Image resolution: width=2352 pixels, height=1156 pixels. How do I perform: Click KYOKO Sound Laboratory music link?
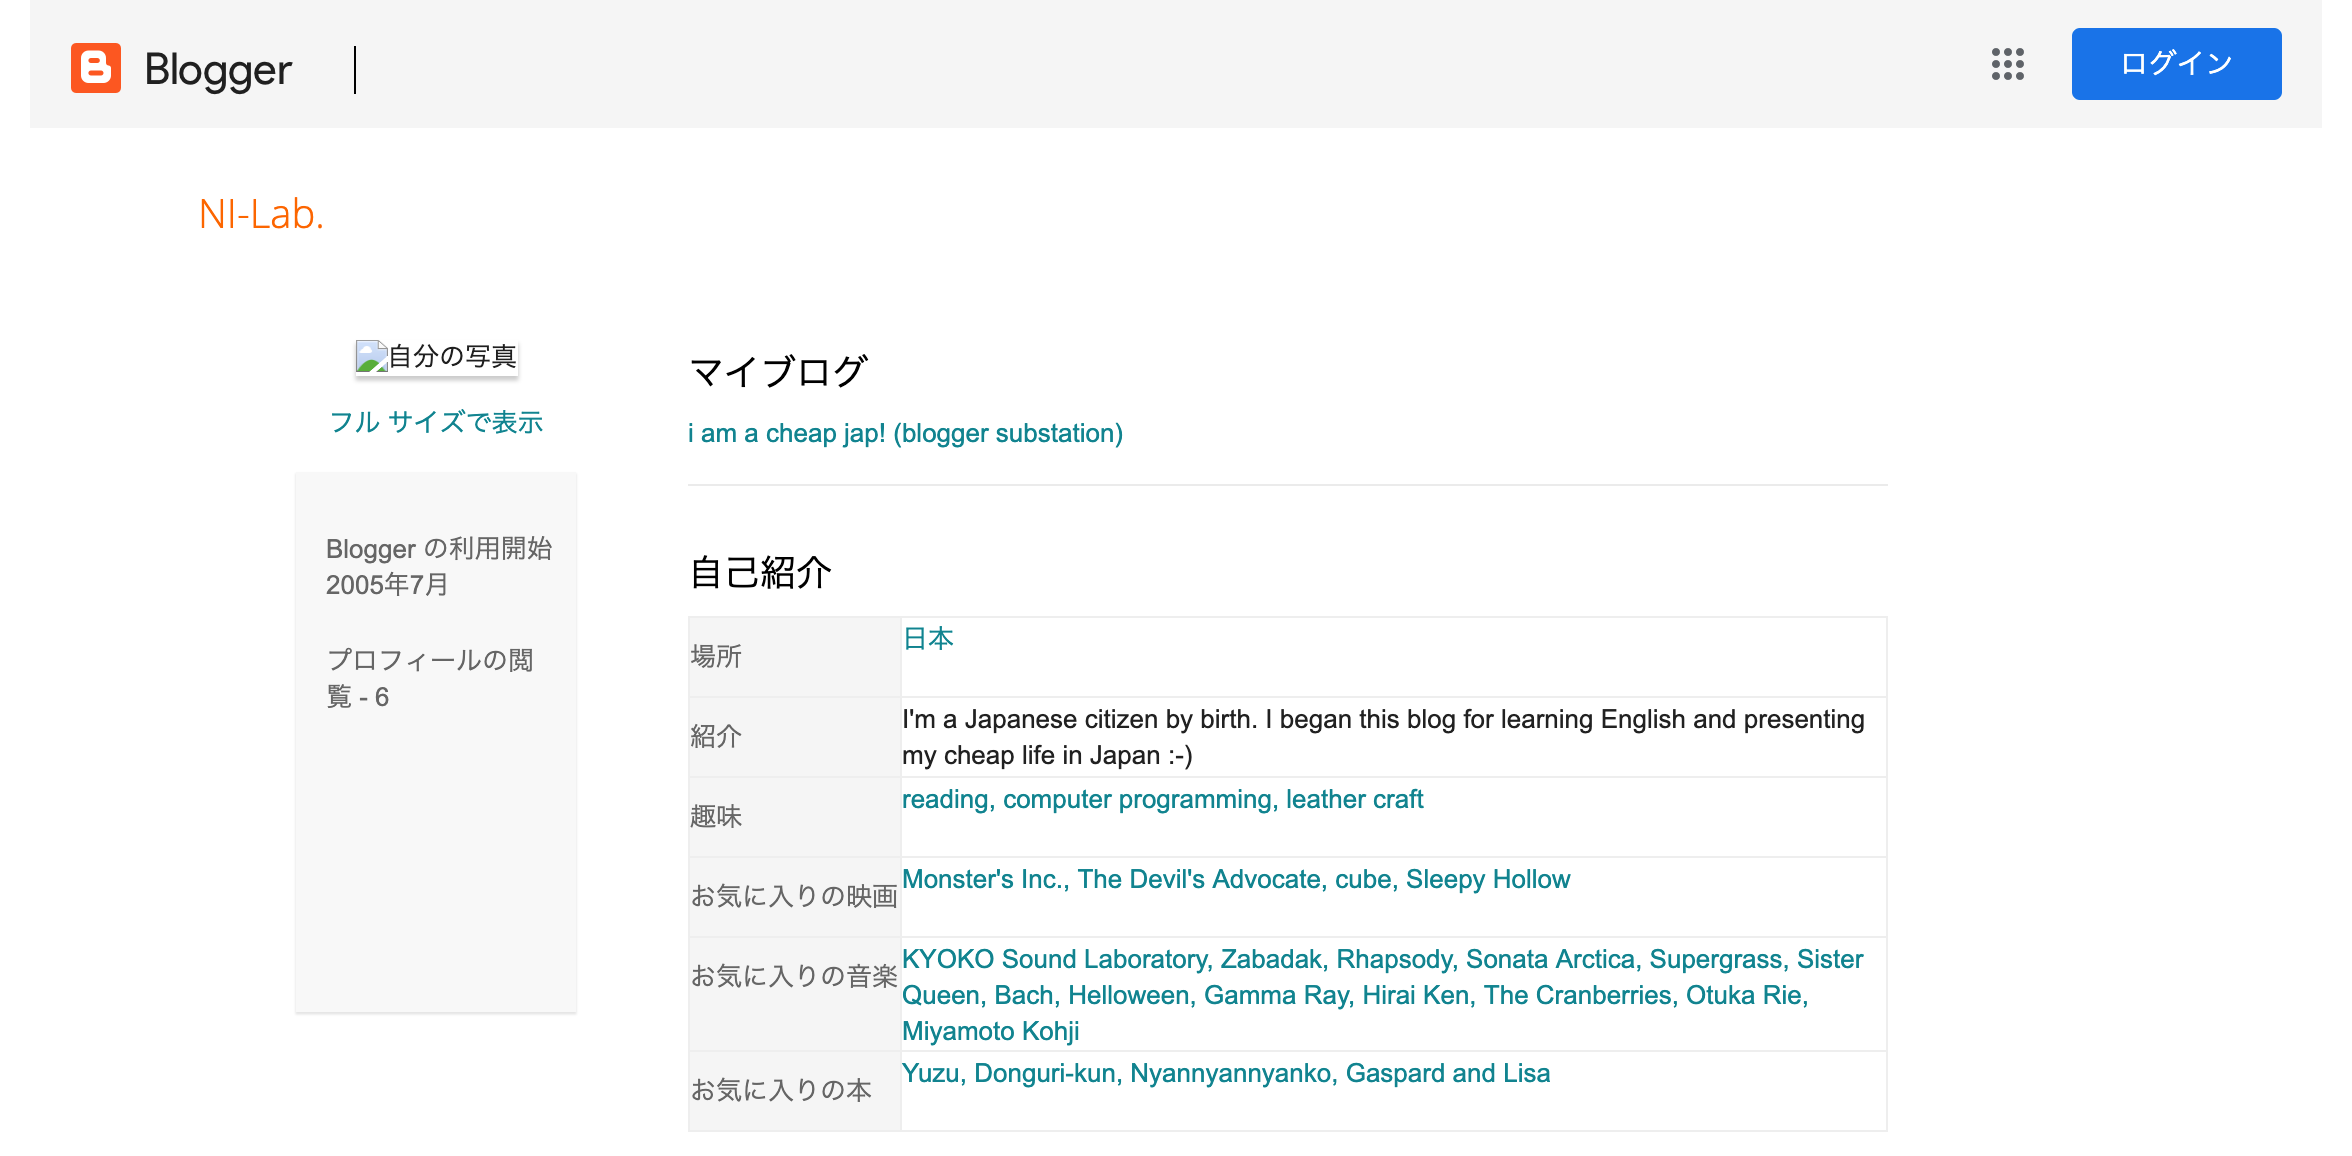pos(1054,959)
